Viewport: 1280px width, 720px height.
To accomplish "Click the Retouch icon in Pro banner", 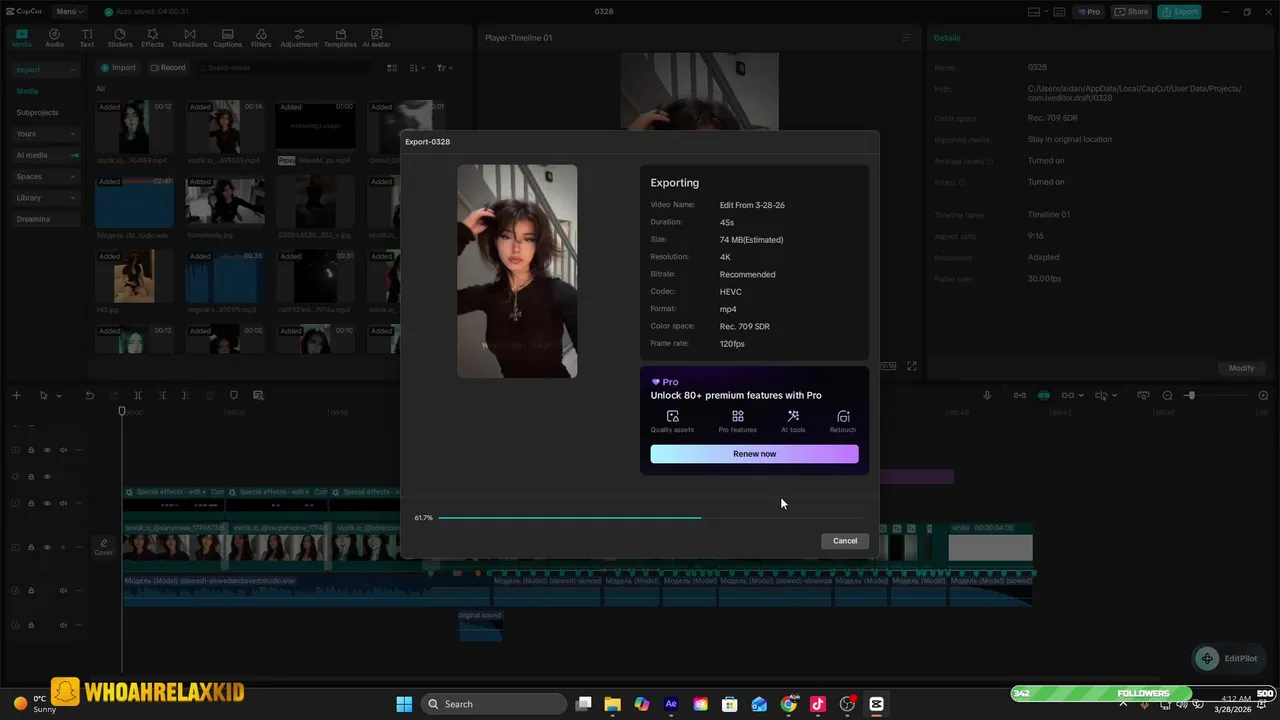I will tap(843, 416).
